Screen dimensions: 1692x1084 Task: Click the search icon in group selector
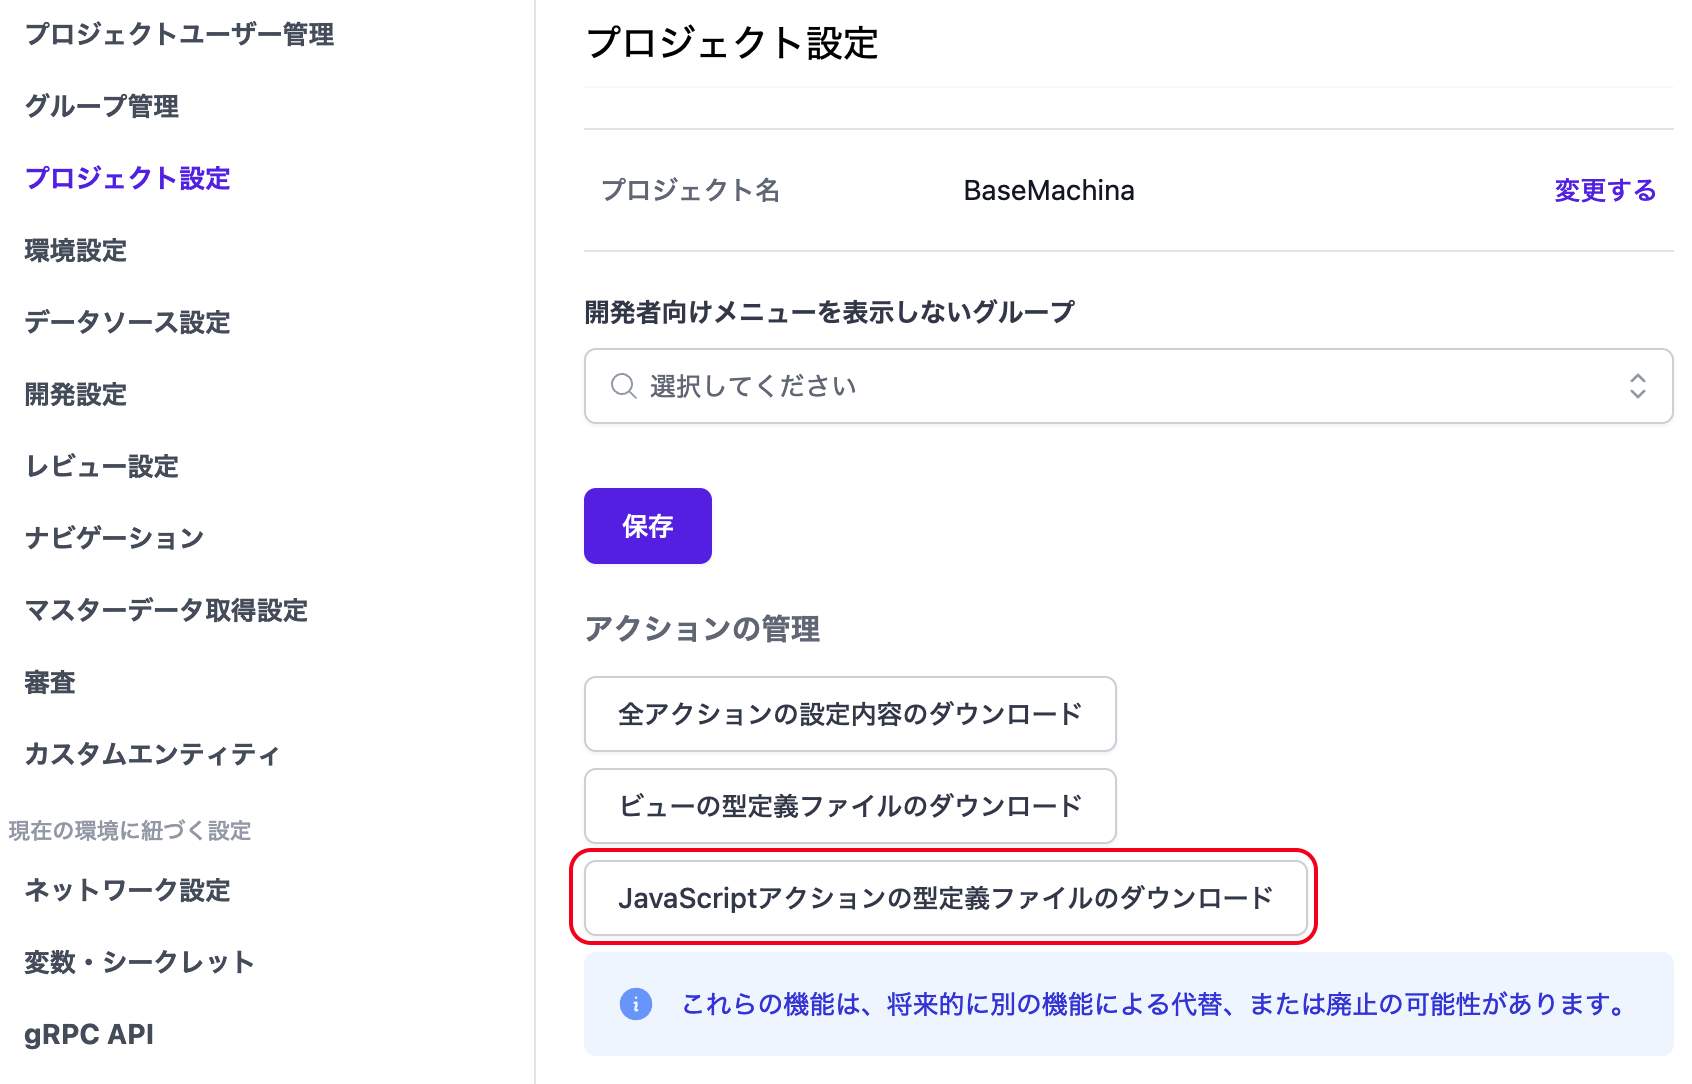pyautogui.click(x=624, y=386)
